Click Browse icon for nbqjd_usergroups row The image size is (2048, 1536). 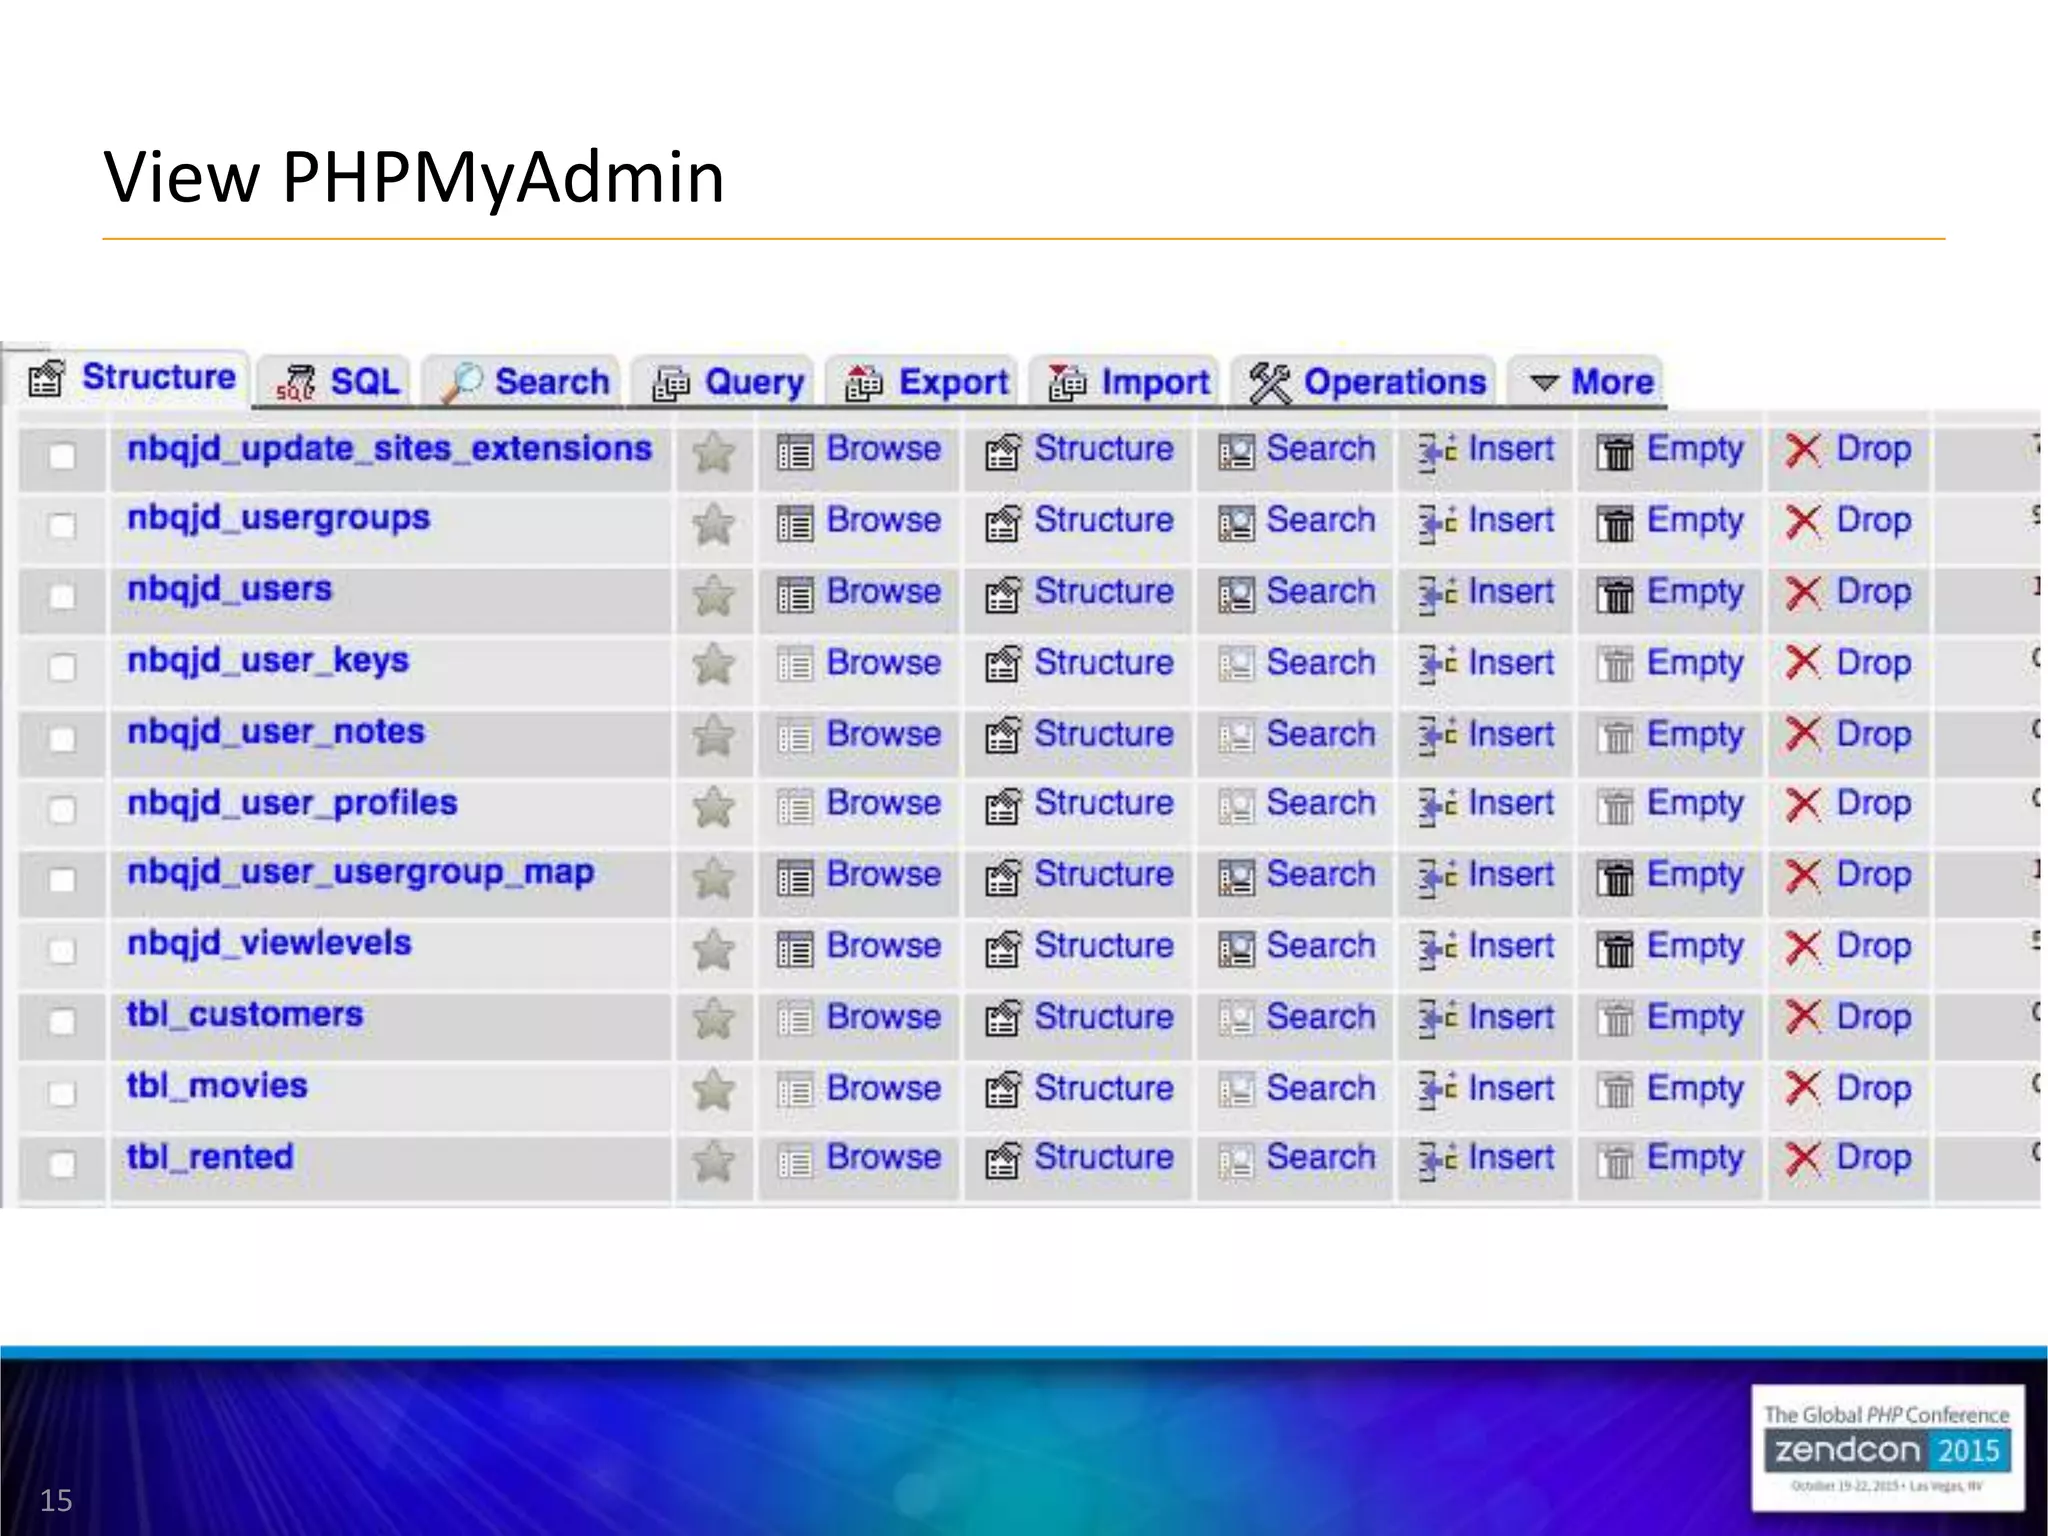pos(795,523)
